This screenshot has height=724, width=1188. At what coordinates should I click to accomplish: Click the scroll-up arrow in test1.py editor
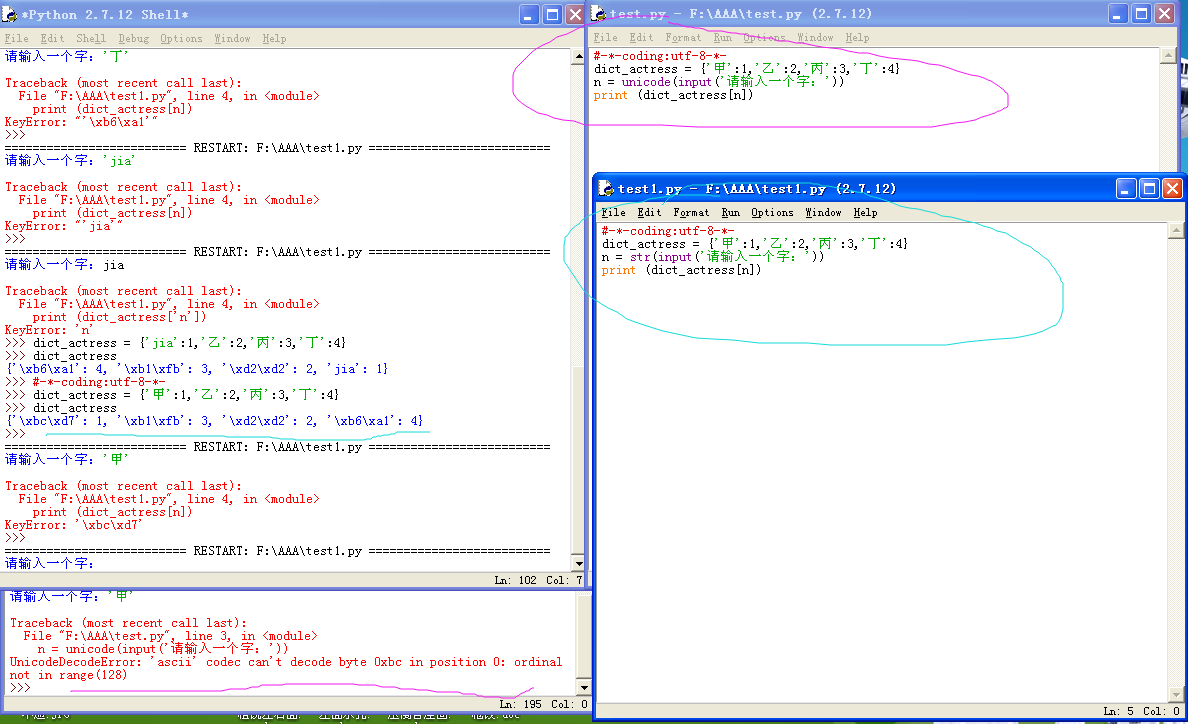click(x=1175, y=230)
